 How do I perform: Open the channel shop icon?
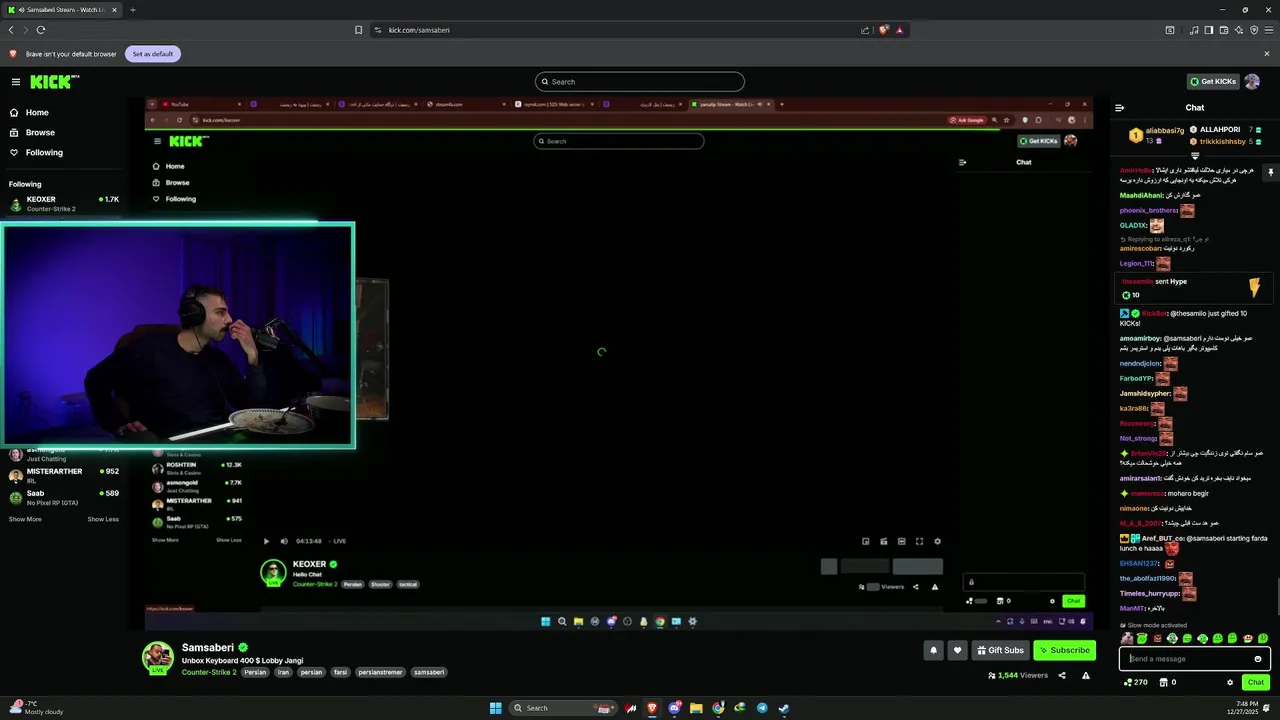[1164, 682]
